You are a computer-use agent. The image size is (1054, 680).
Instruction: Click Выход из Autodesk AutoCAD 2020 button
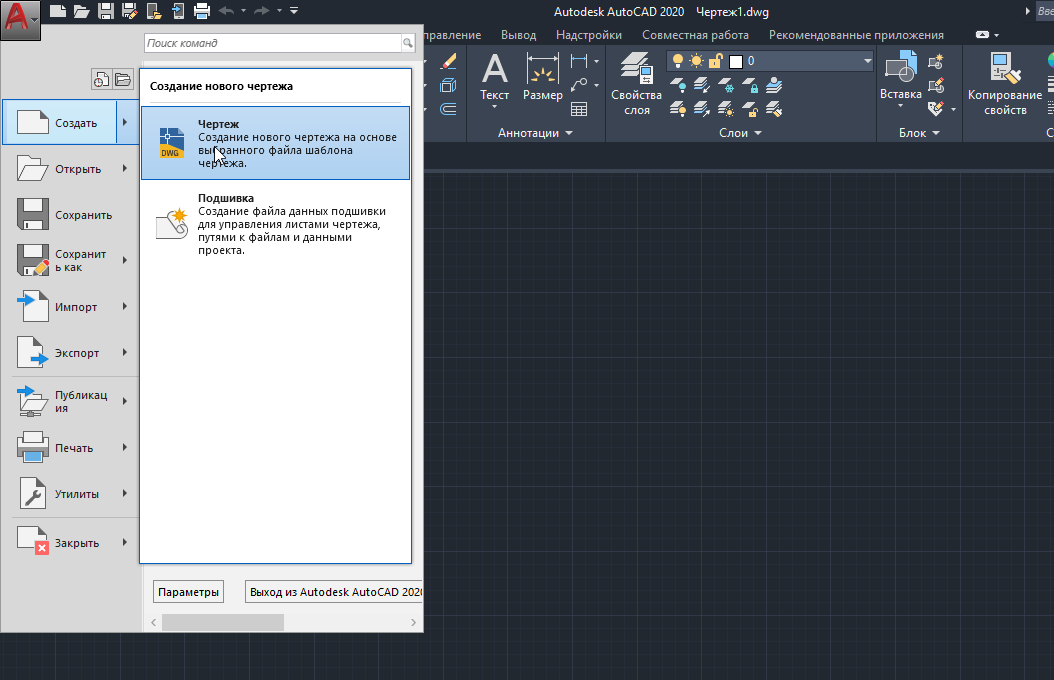pyautogui.click(x=334, y=592)
